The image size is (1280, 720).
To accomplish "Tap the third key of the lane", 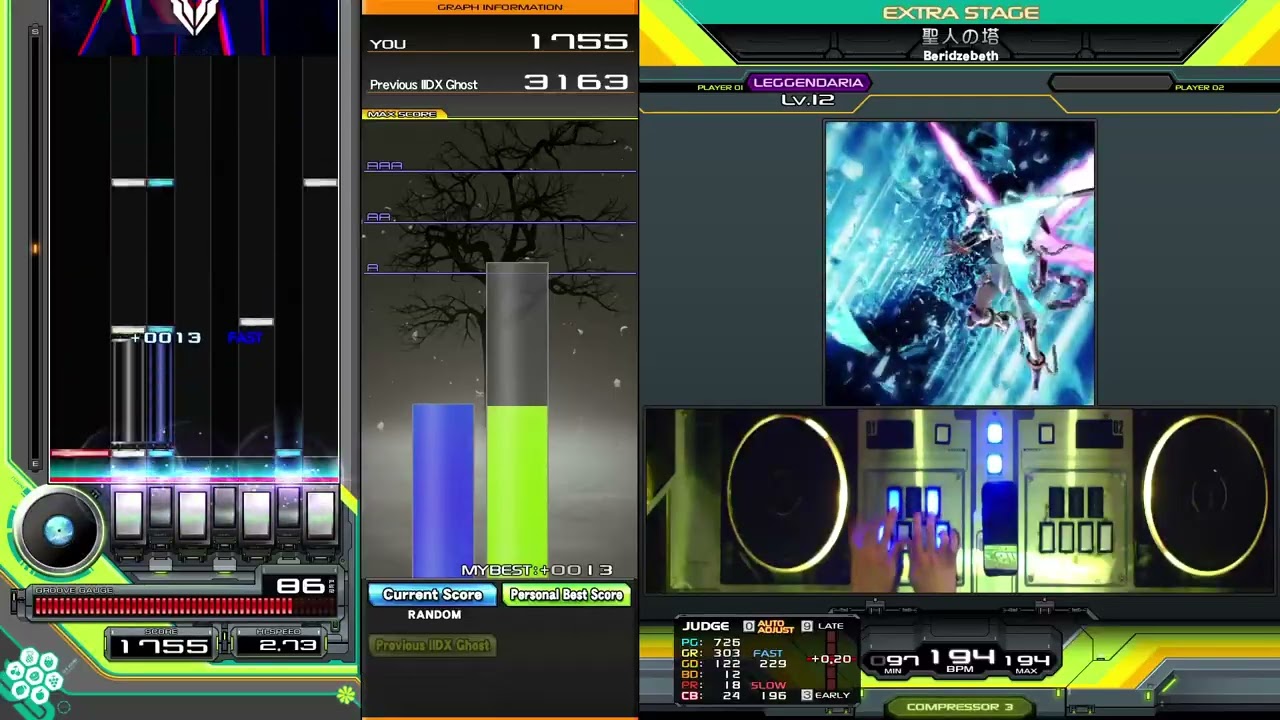I will pos(192,513).
